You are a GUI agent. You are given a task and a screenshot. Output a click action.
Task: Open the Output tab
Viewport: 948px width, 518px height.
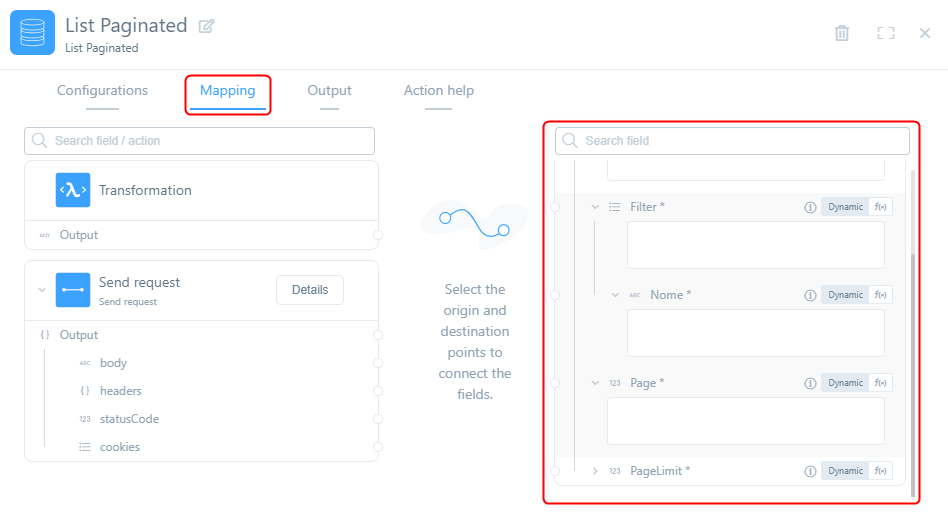(329, 91)
